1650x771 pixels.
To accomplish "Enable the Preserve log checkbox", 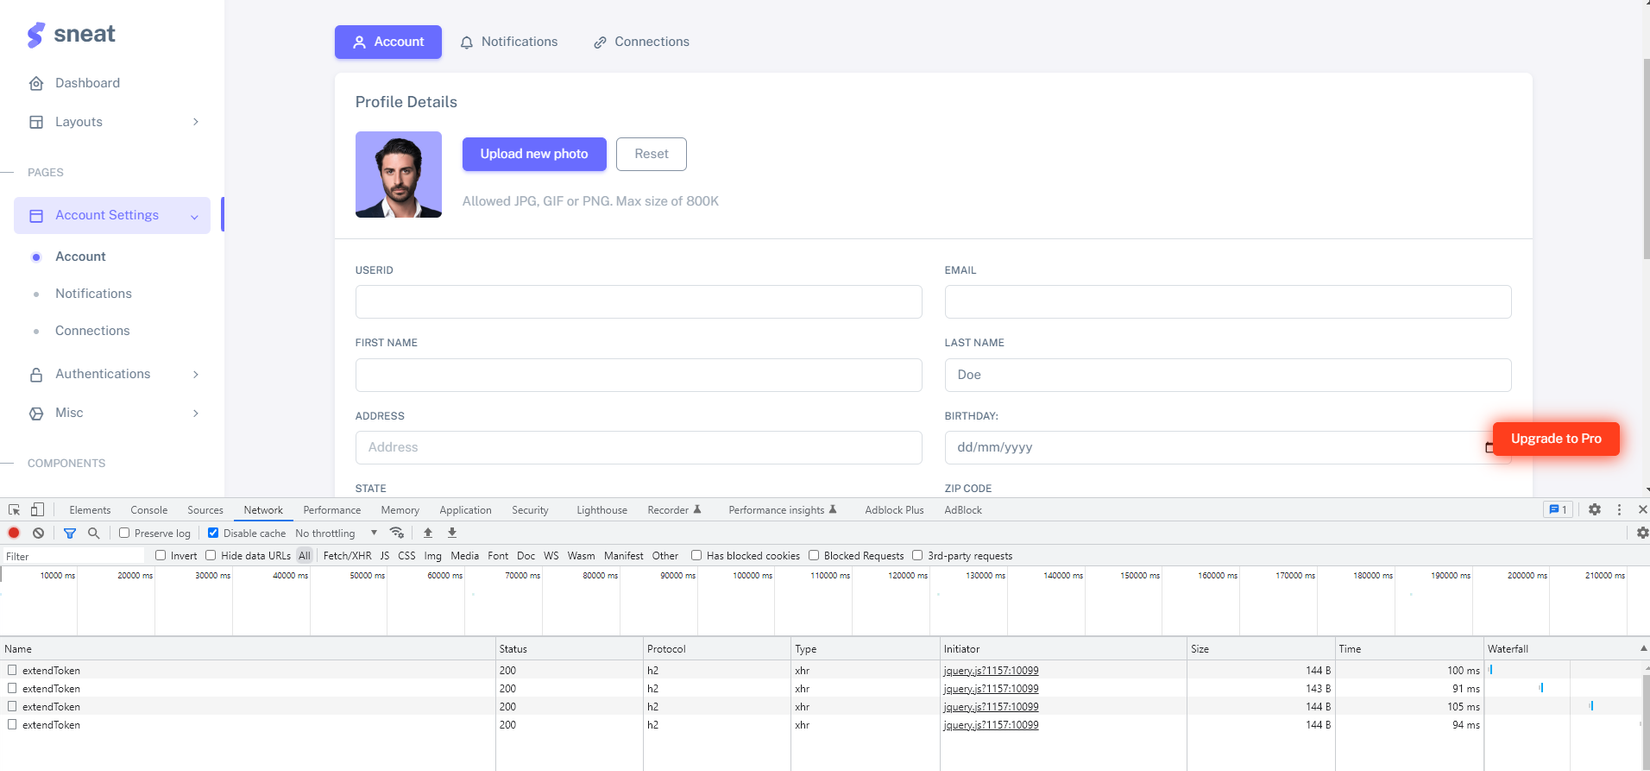I will tap(125, 533).
